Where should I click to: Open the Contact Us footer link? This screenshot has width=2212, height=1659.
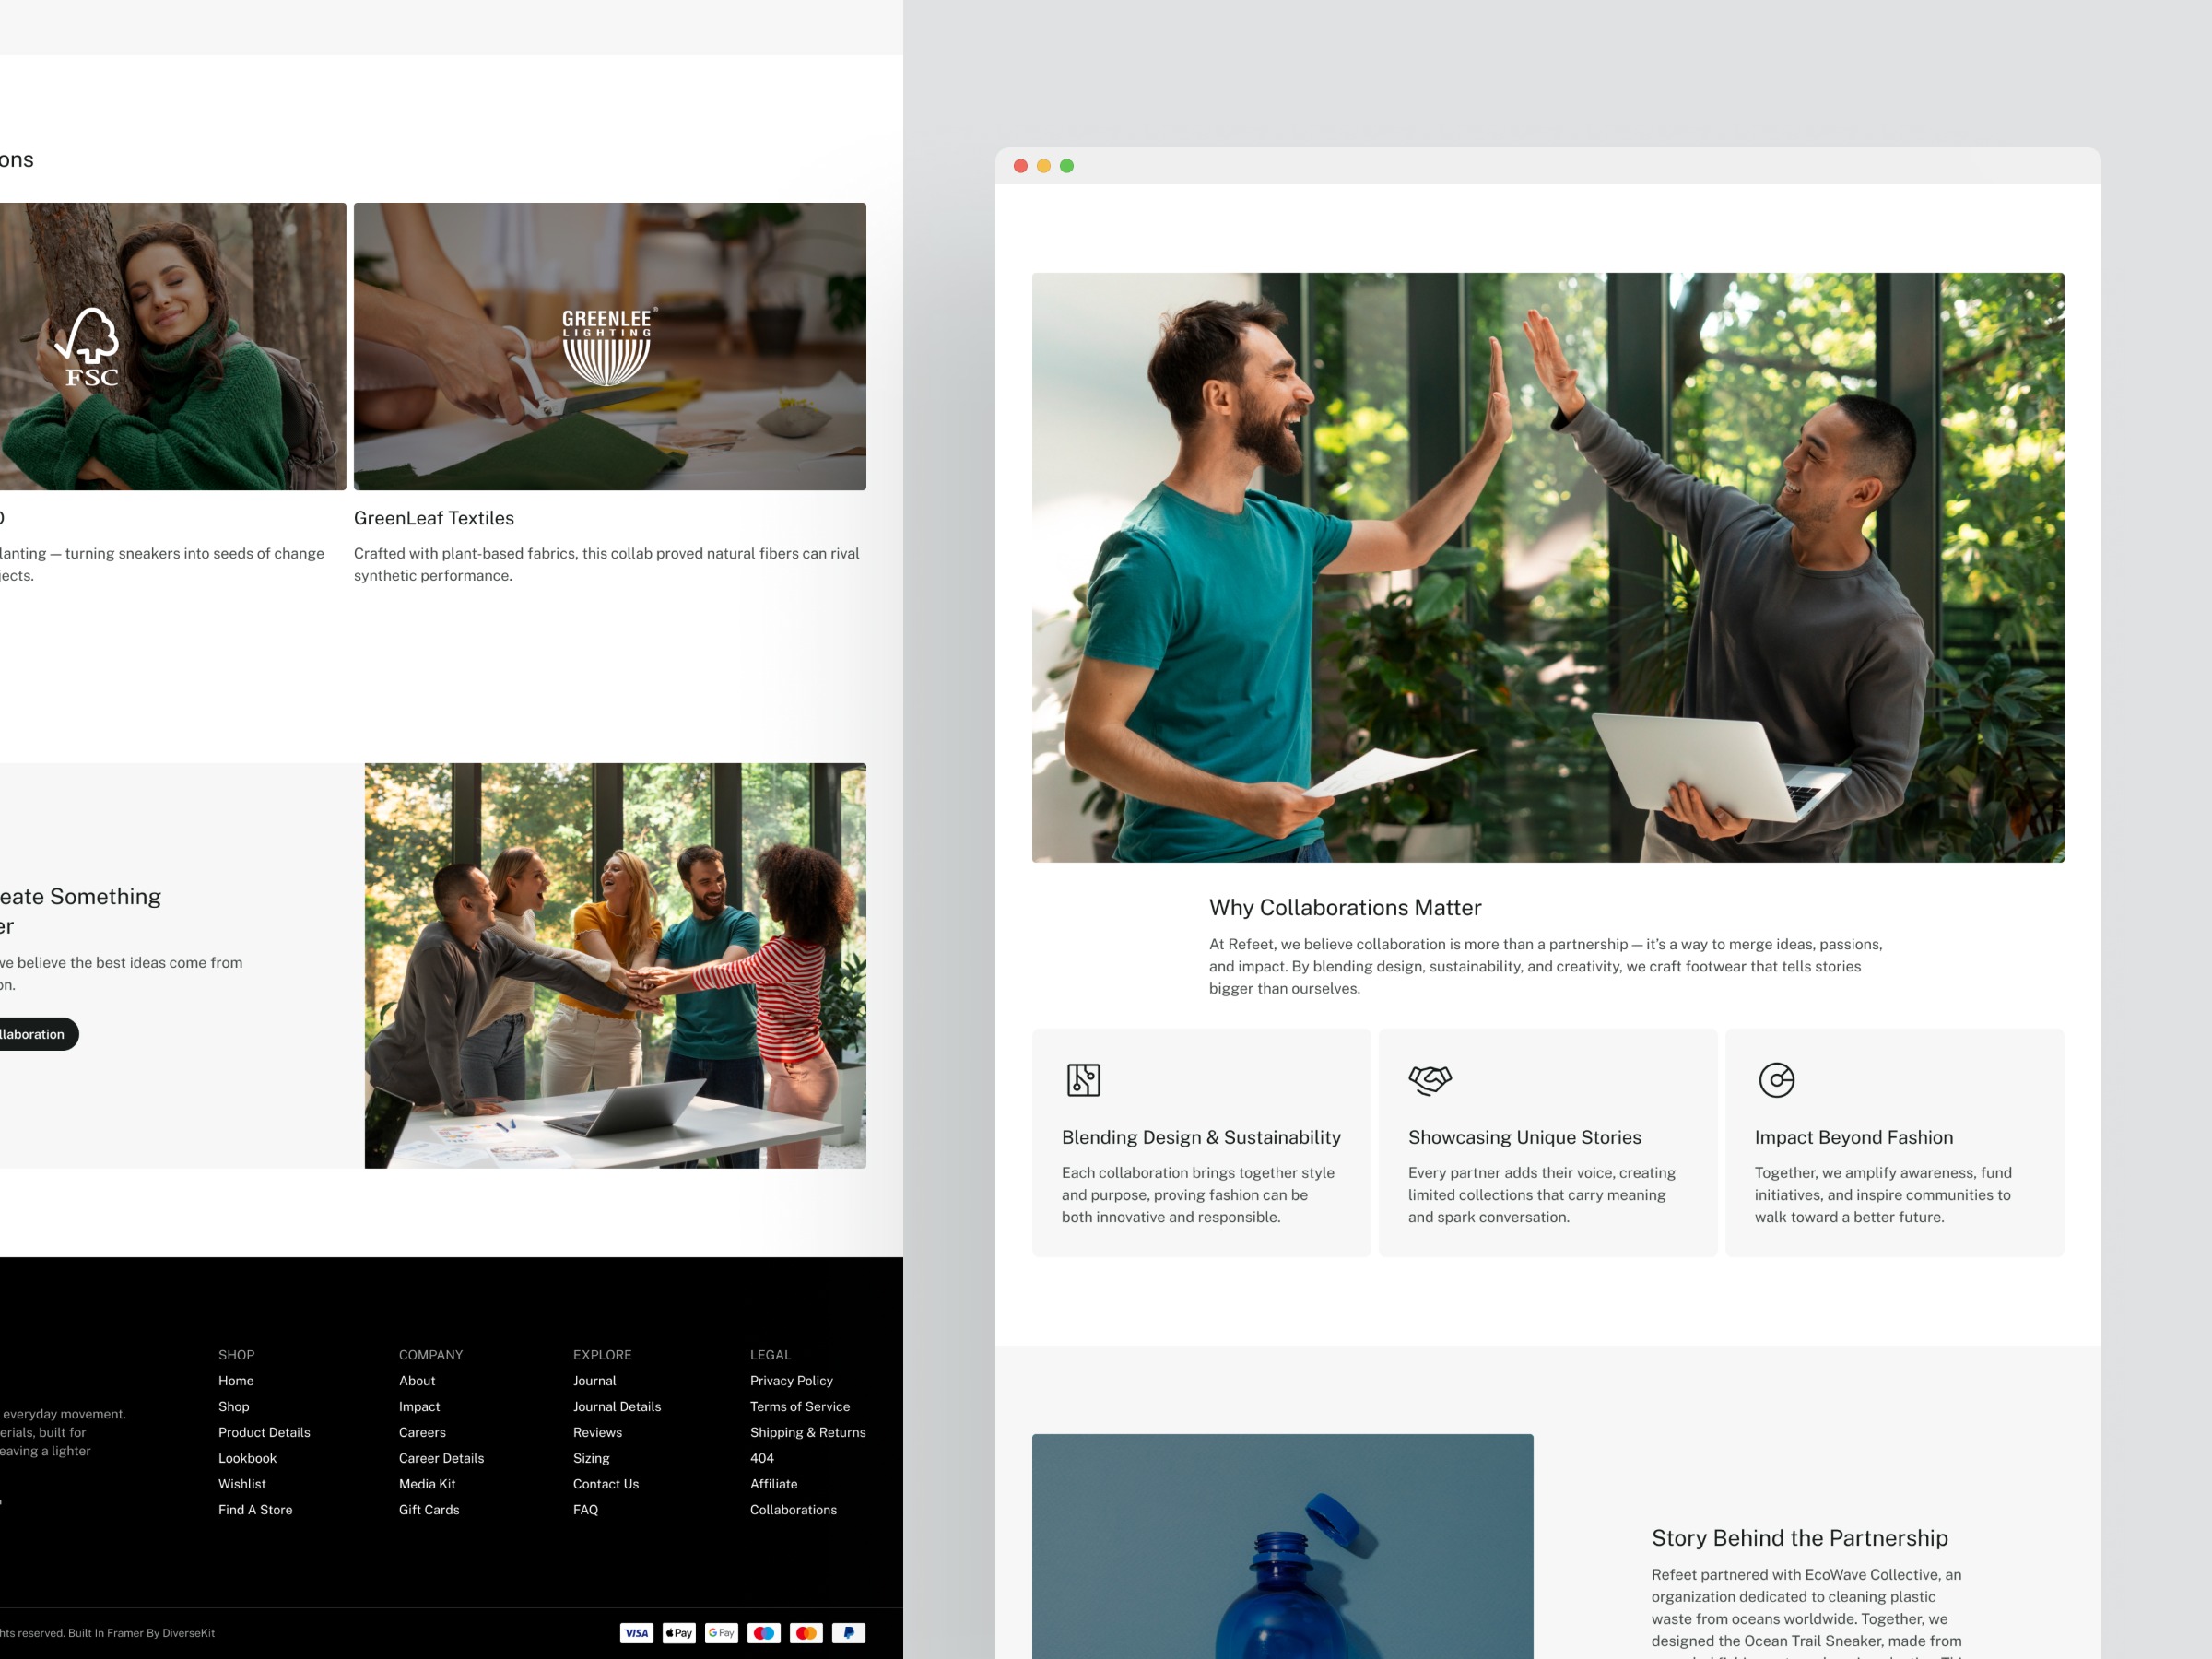[605, 1484]
